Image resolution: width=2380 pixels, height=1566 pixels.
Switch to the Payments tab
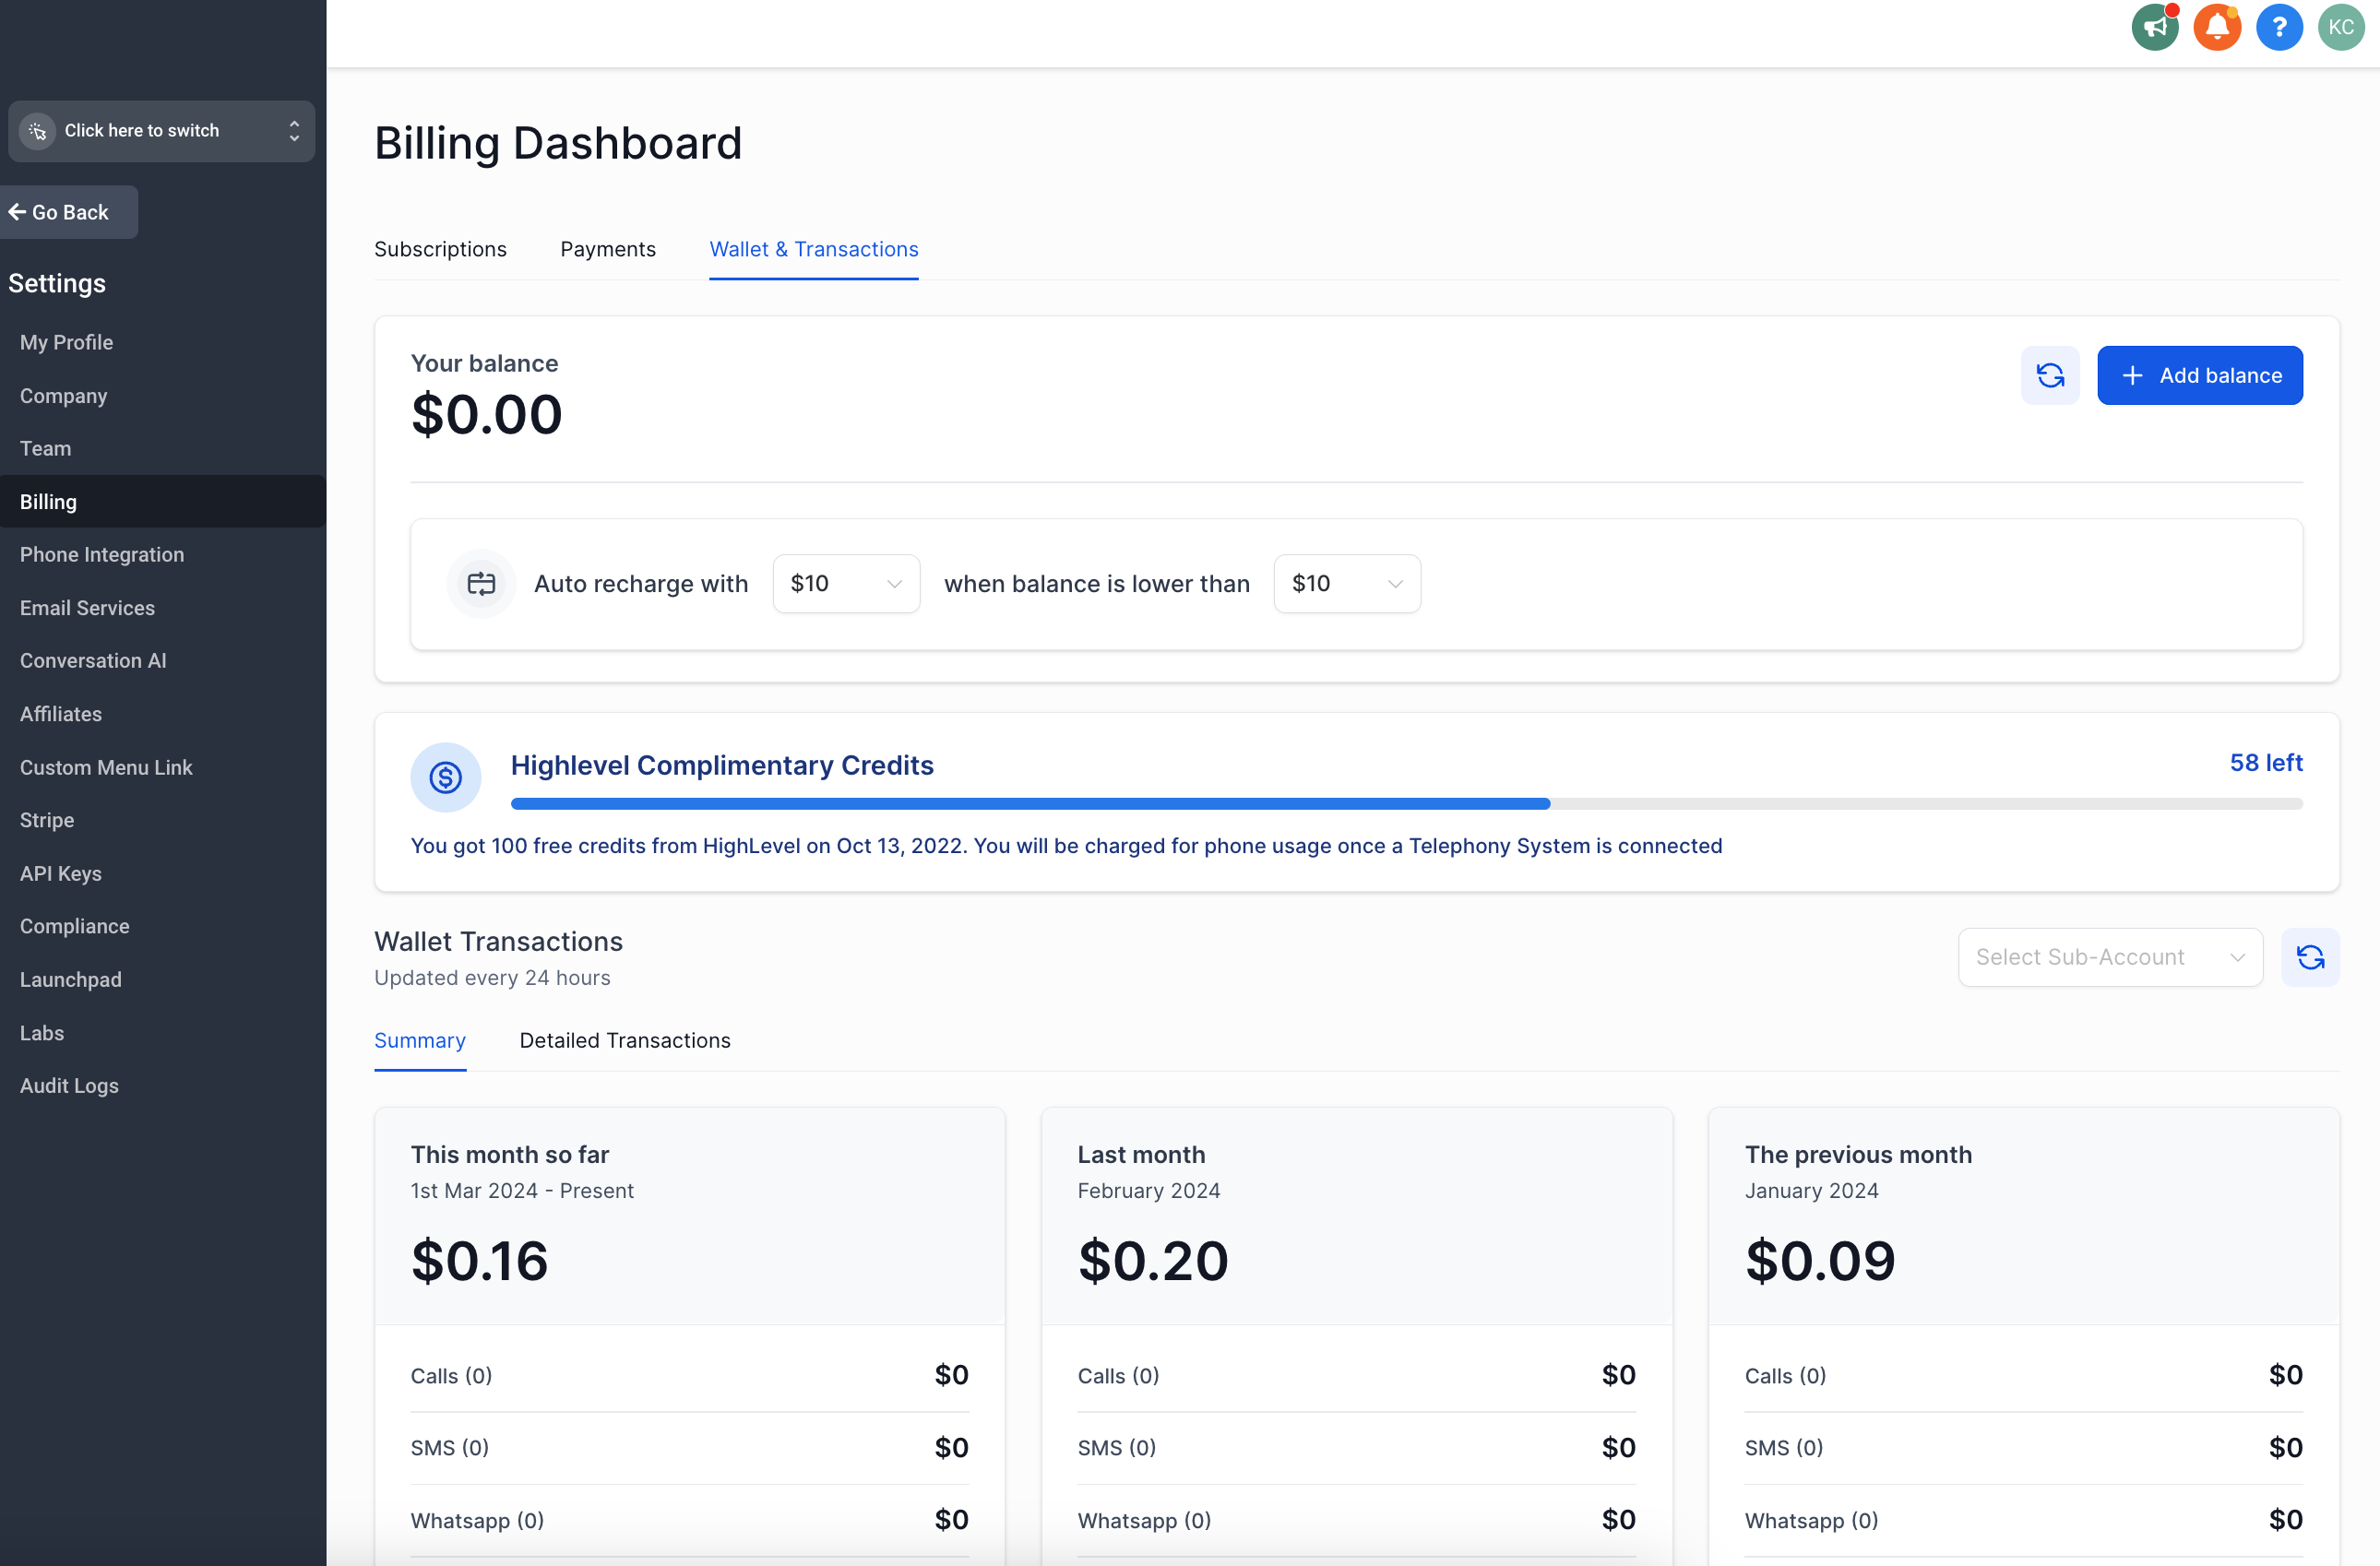coord(607,249)
